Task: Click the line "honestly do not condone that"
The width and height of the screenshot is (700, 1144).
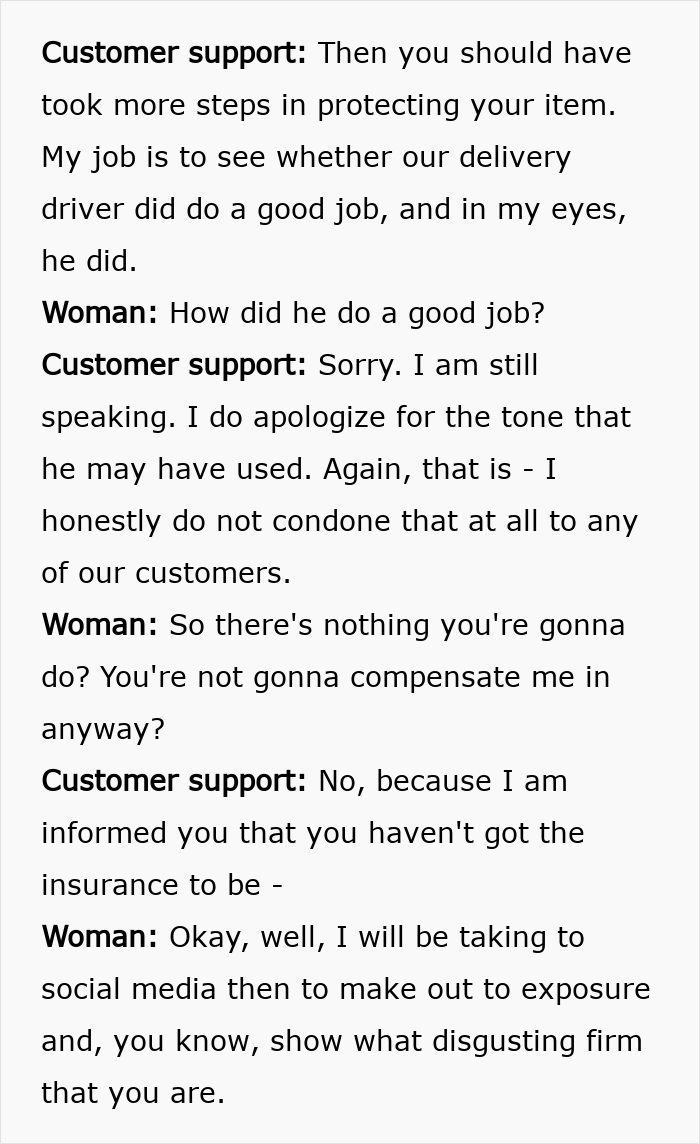Action: [x=339, y=521]
